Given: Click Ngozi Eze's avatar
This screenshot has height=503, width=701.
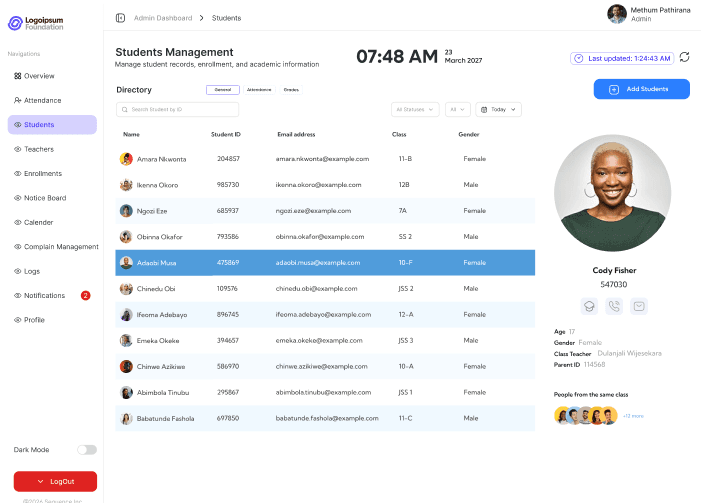Looking at the screenshot, I should 126,211.
